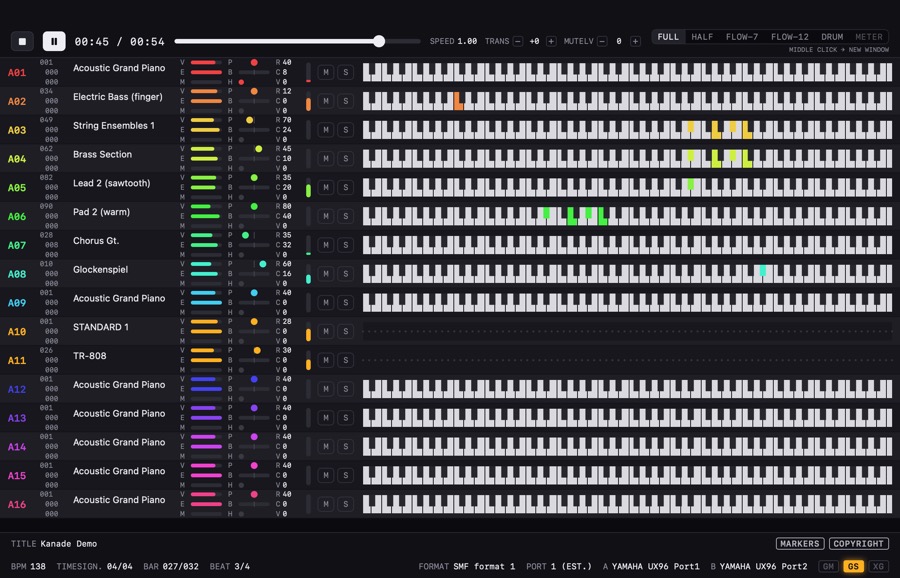Viewport: 900px width, 578px height.
Task: Click the A16 channel label
Action: point(17,505)
